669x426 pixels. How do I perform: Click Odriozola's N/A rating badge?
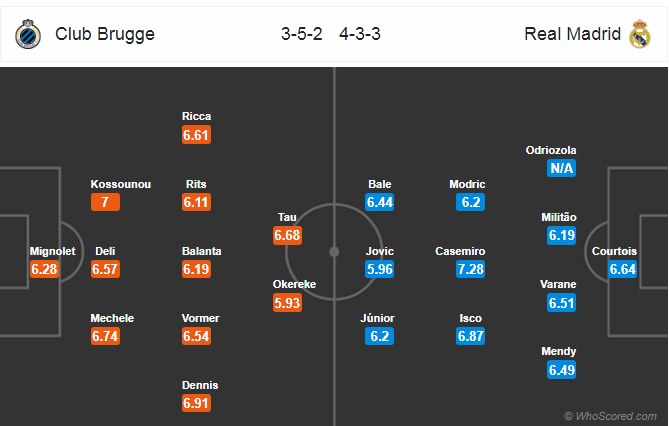[x=561, y=168]
